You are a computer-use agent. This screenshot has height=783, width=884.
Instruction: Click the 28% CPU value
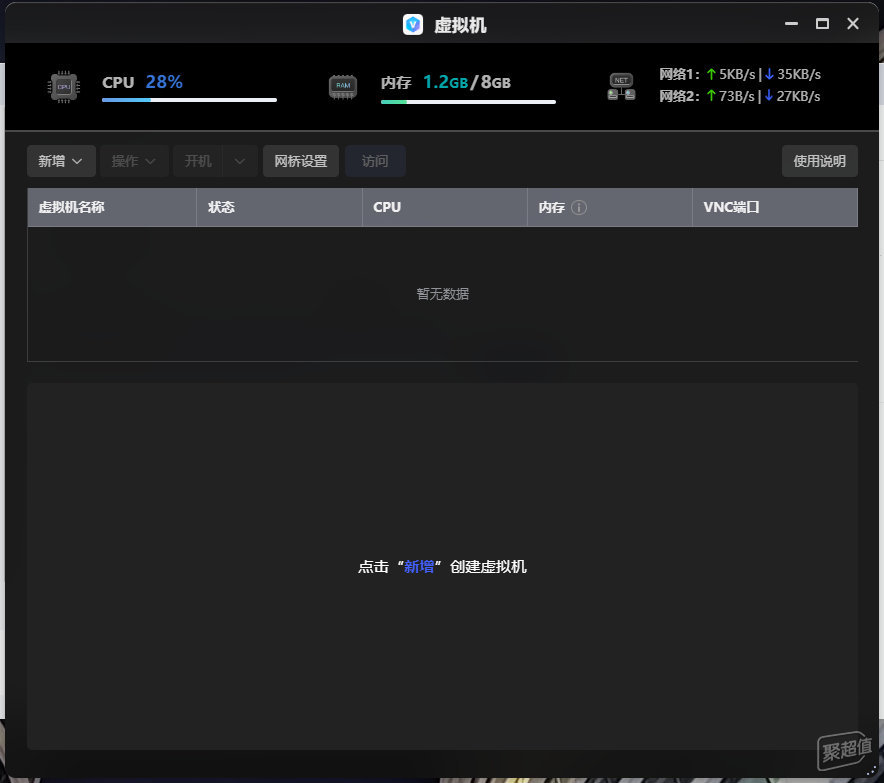point(164,82)
